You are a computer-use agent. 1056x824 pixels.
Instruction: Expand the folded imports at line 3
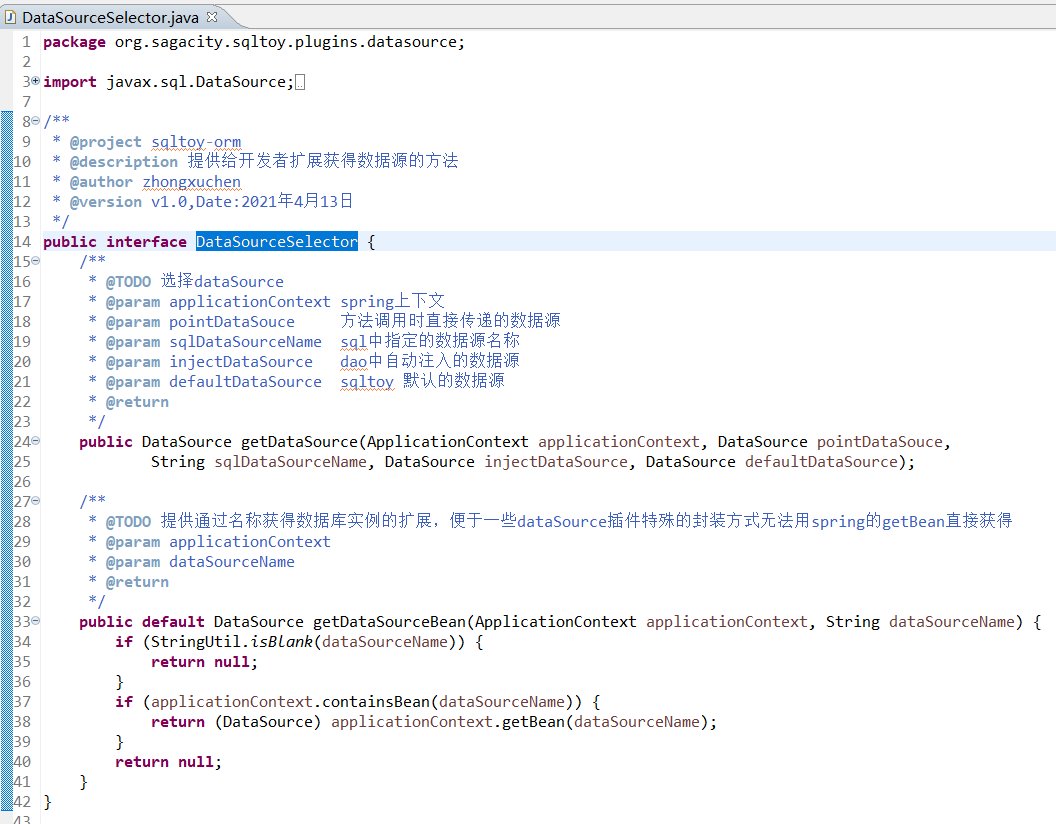36,81
